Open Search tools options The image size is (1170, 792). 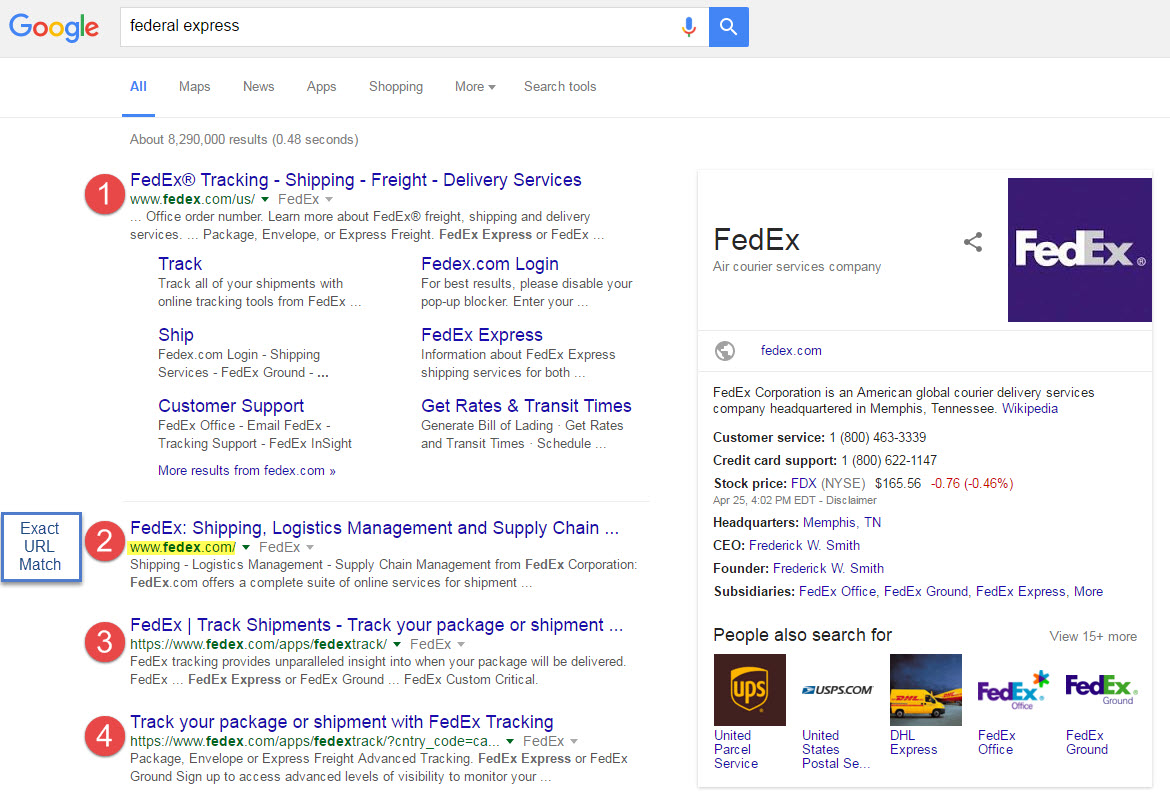click(559, 87)
